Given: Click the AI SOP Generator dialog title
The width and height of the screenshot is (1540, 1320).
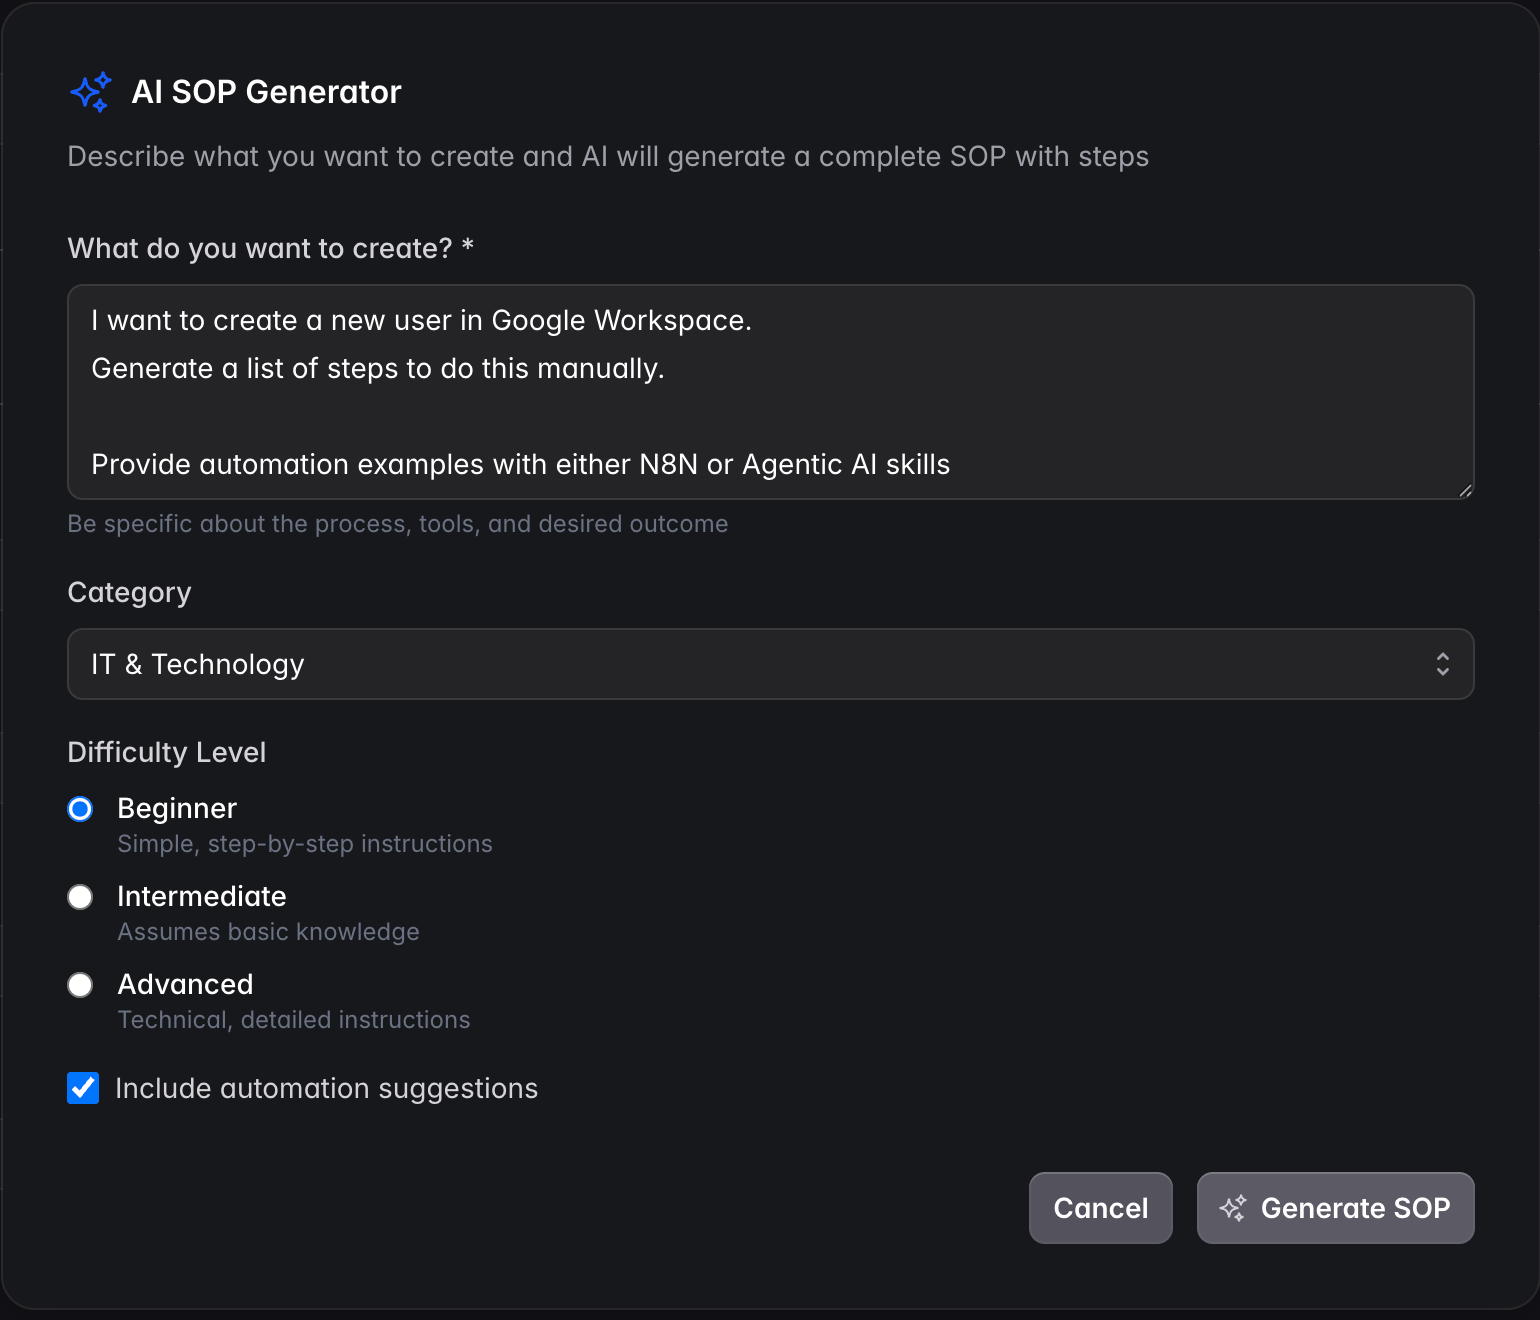Looking at the screenshot, I should click(x=266, y=92).
